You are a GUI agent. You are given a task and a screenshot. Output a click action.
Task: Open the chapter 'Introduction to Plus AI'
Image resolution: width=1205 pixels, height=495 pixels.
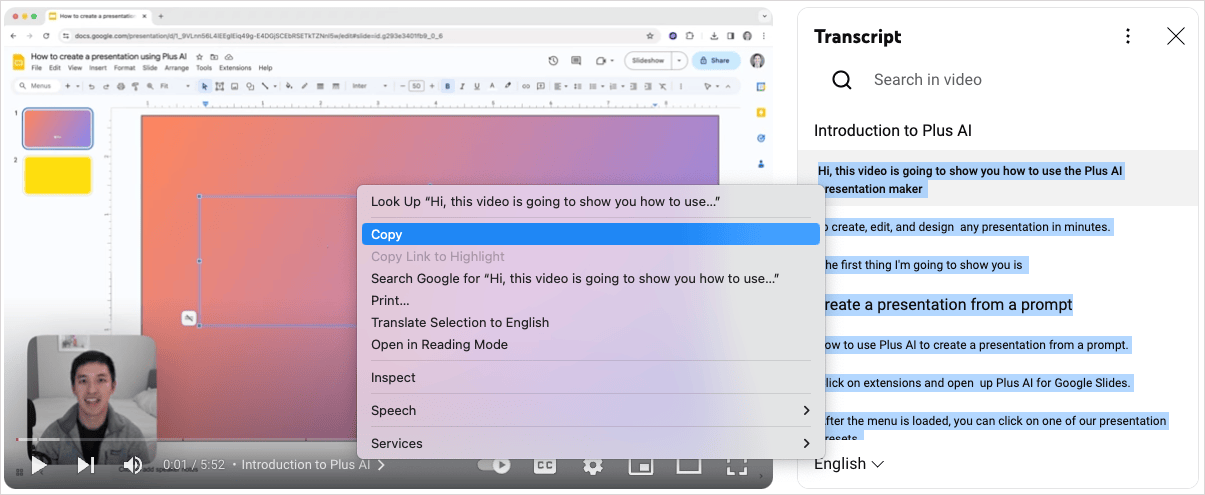tap(313, 465)
